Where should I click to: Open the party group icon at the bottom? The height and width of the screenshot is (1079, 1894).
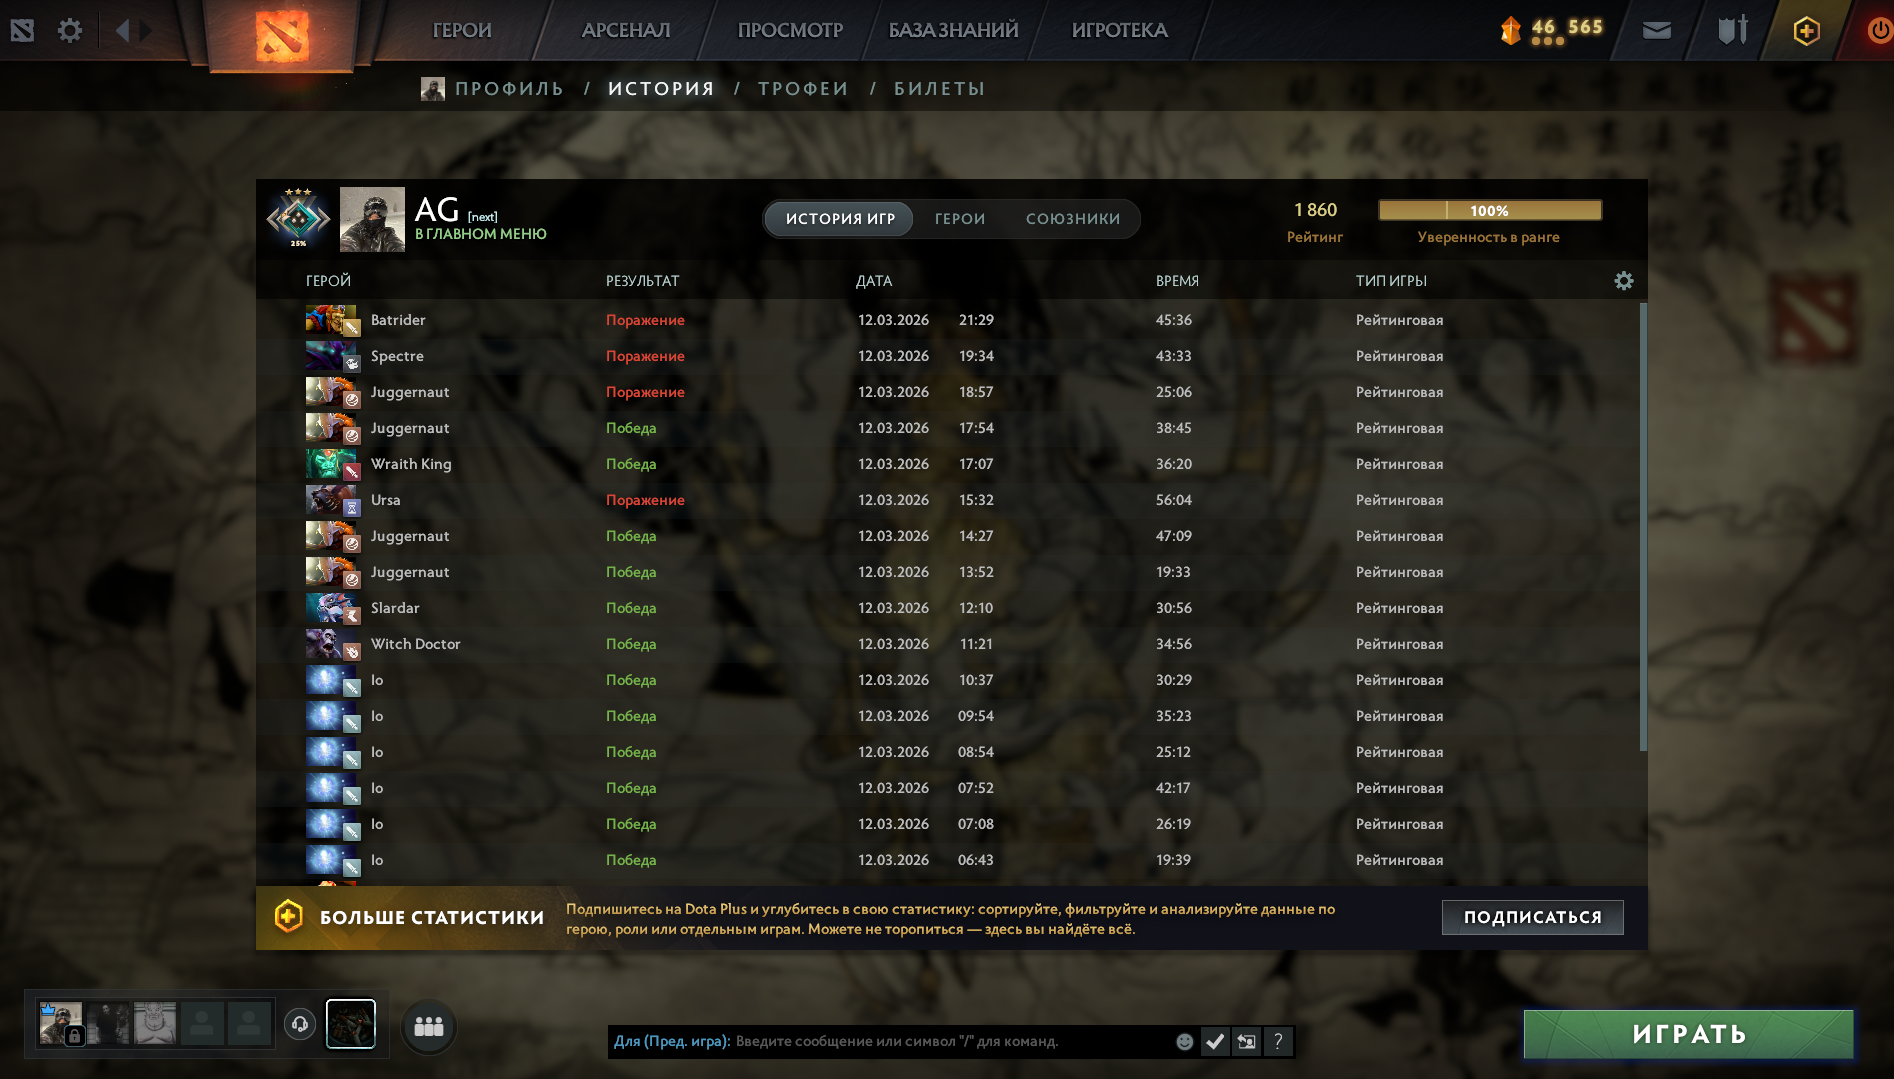[x=429, y=1027]
